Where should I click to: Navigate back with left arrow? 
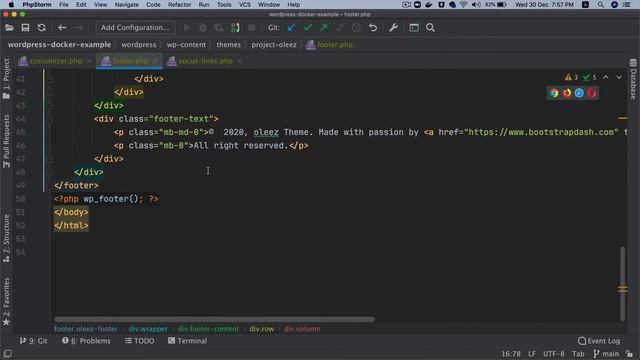62,28
